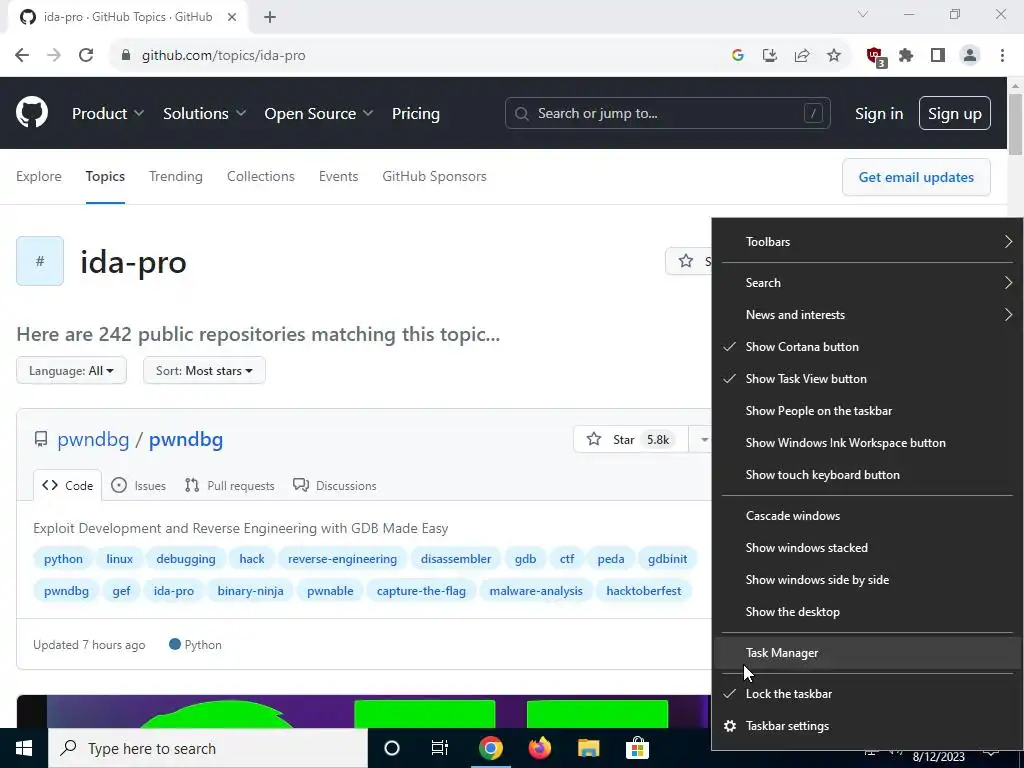Open the Open Source dropdown
The width and height of the screenshot is (1024, 768).
319,114
